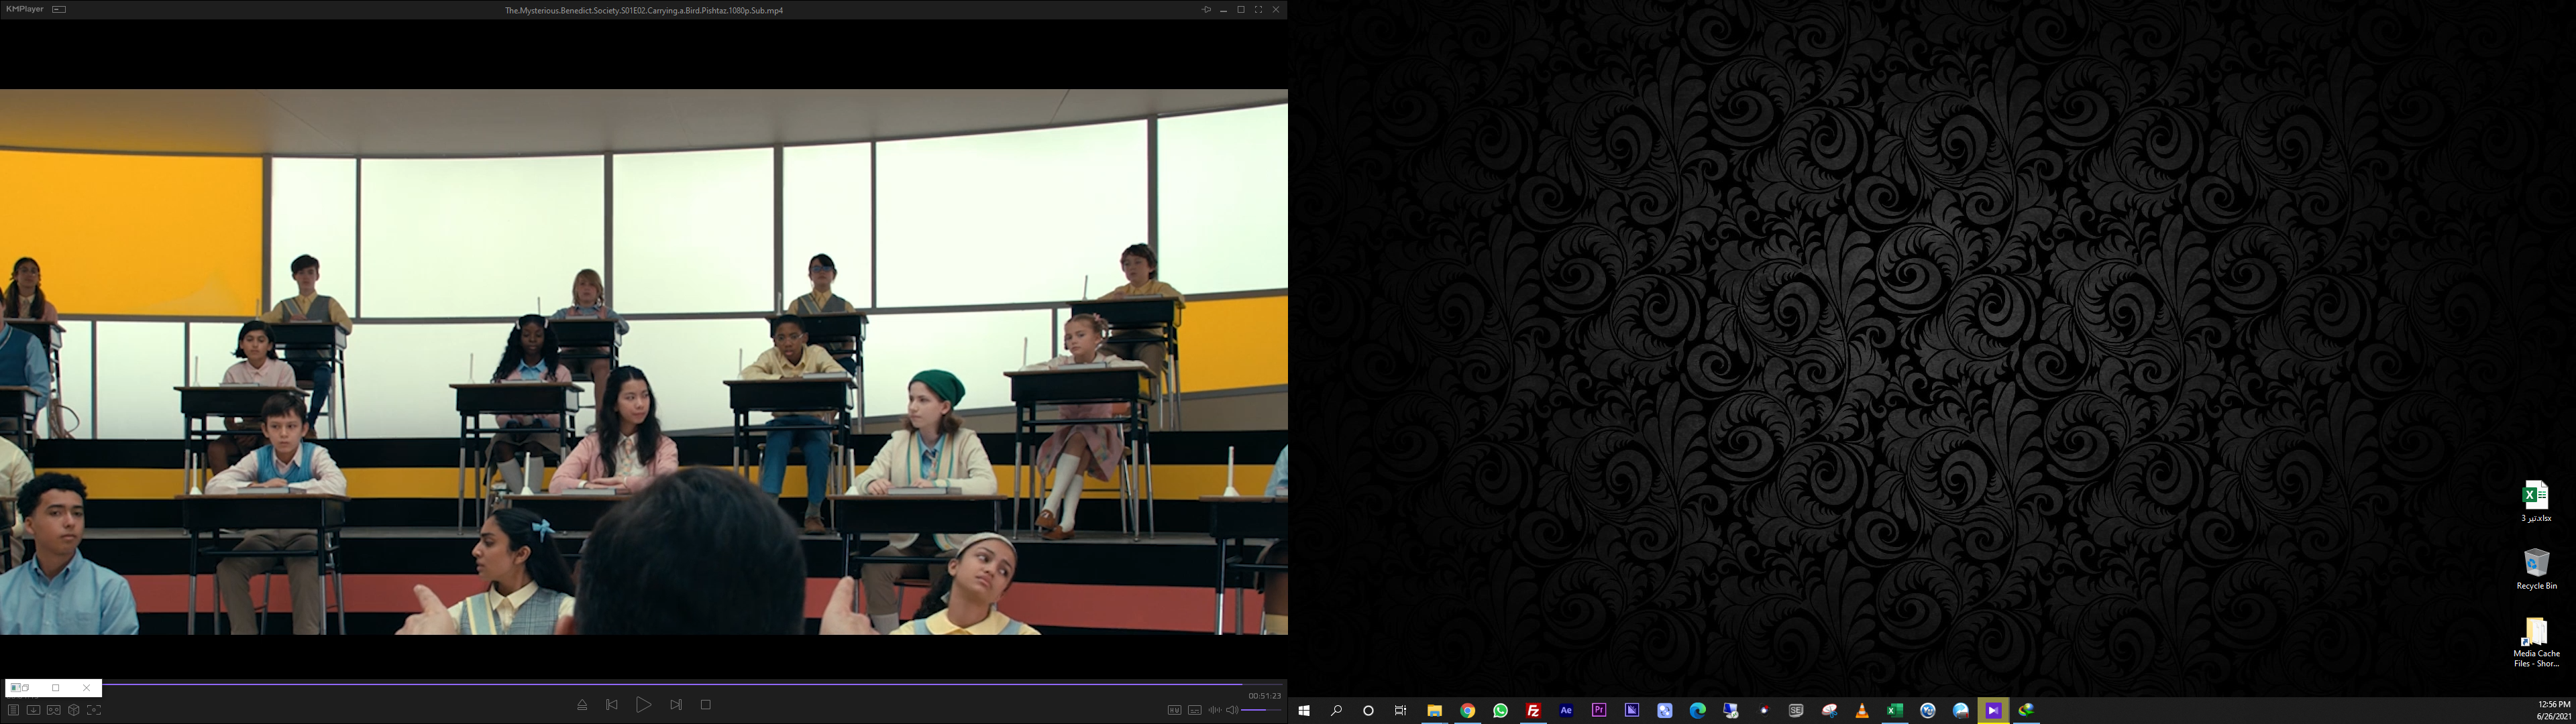Skip to the next track
Screen dimensions: 2576x724
click(x=676, y=705)
